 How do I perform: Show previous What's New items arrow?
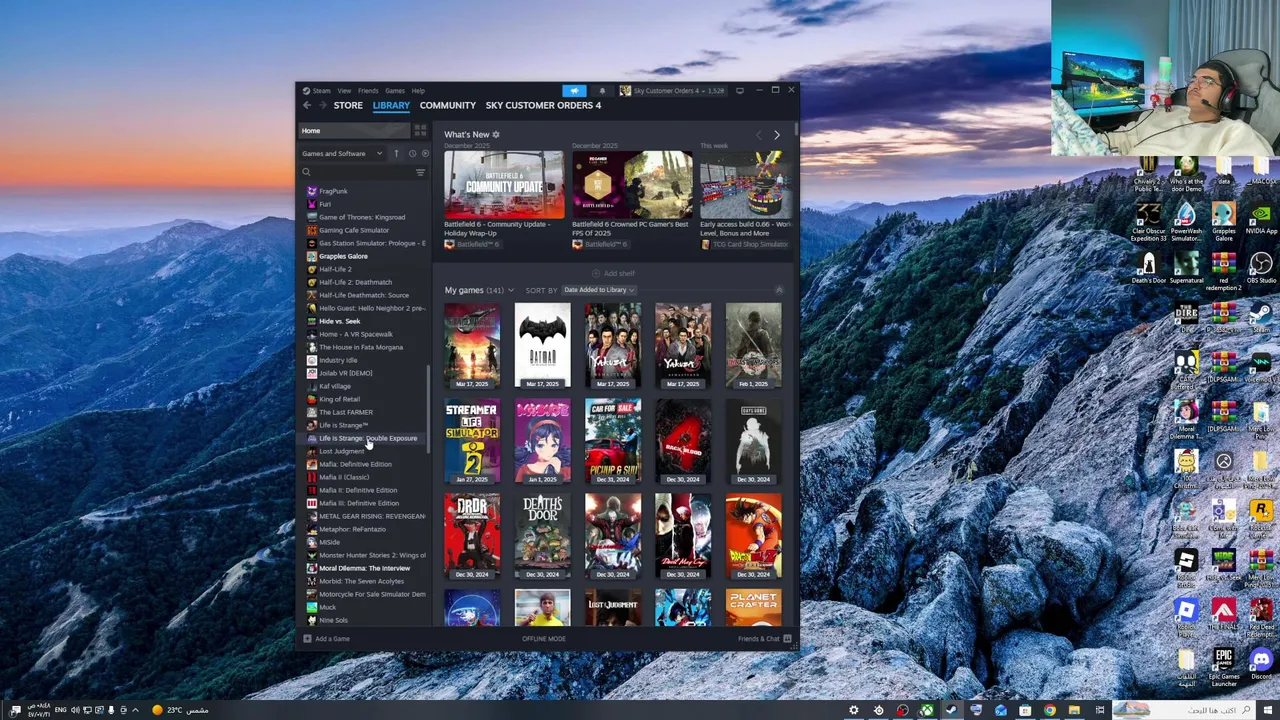759,134
